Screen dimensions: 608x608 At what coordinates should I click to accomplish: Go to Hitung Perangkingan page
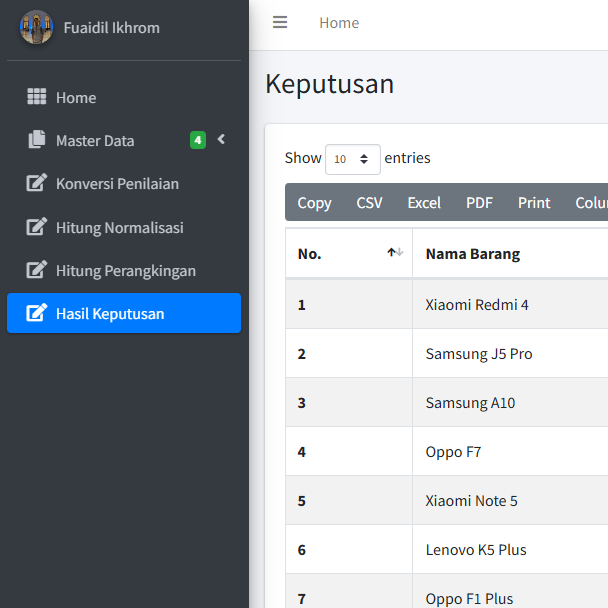(125, 270)
